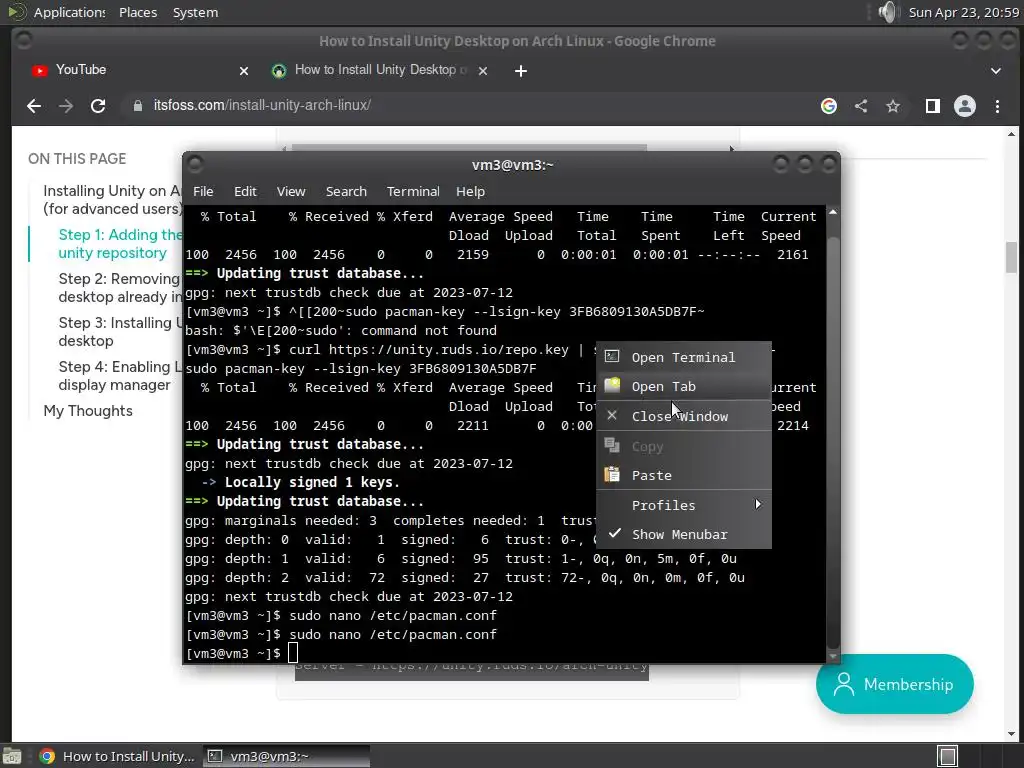Open Chrome side panel icon

pos(933,106)
